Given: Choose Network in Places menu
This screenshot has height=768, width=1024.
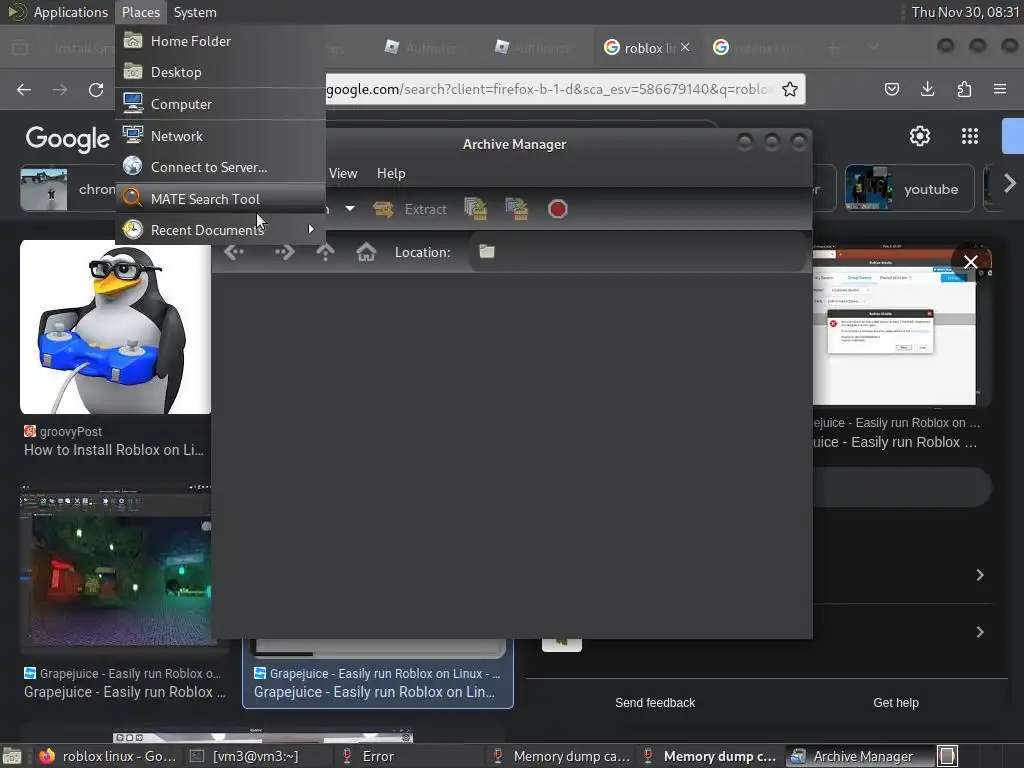Looking at the screenshot, I should coord(220,136).
